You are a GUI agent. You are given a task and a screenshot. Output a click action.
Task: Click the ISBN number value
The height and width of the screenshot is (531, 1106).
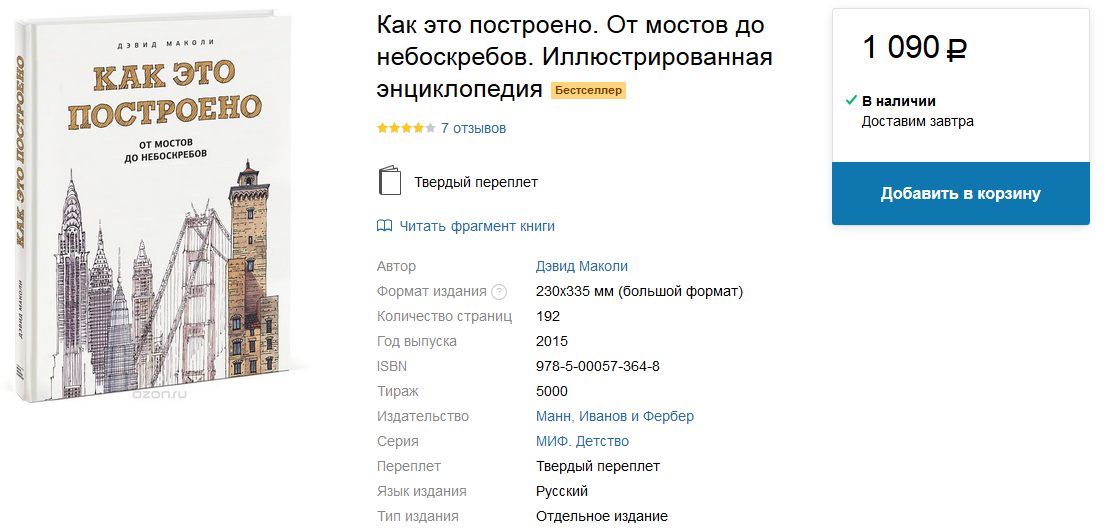click(x=598, y=366)
